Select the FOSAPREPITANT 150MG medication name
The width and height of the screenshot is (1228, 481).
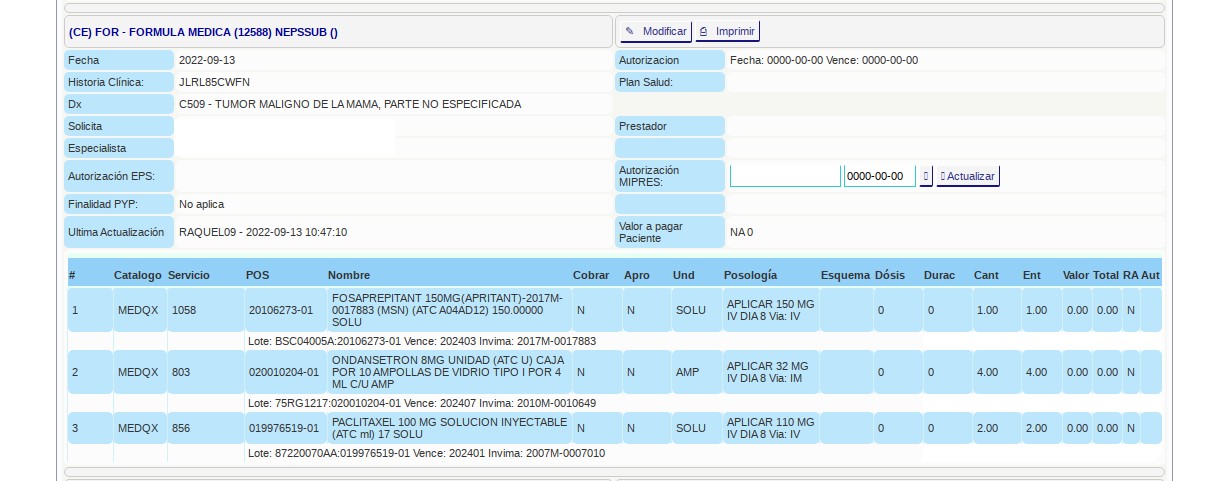coord(447,310)
